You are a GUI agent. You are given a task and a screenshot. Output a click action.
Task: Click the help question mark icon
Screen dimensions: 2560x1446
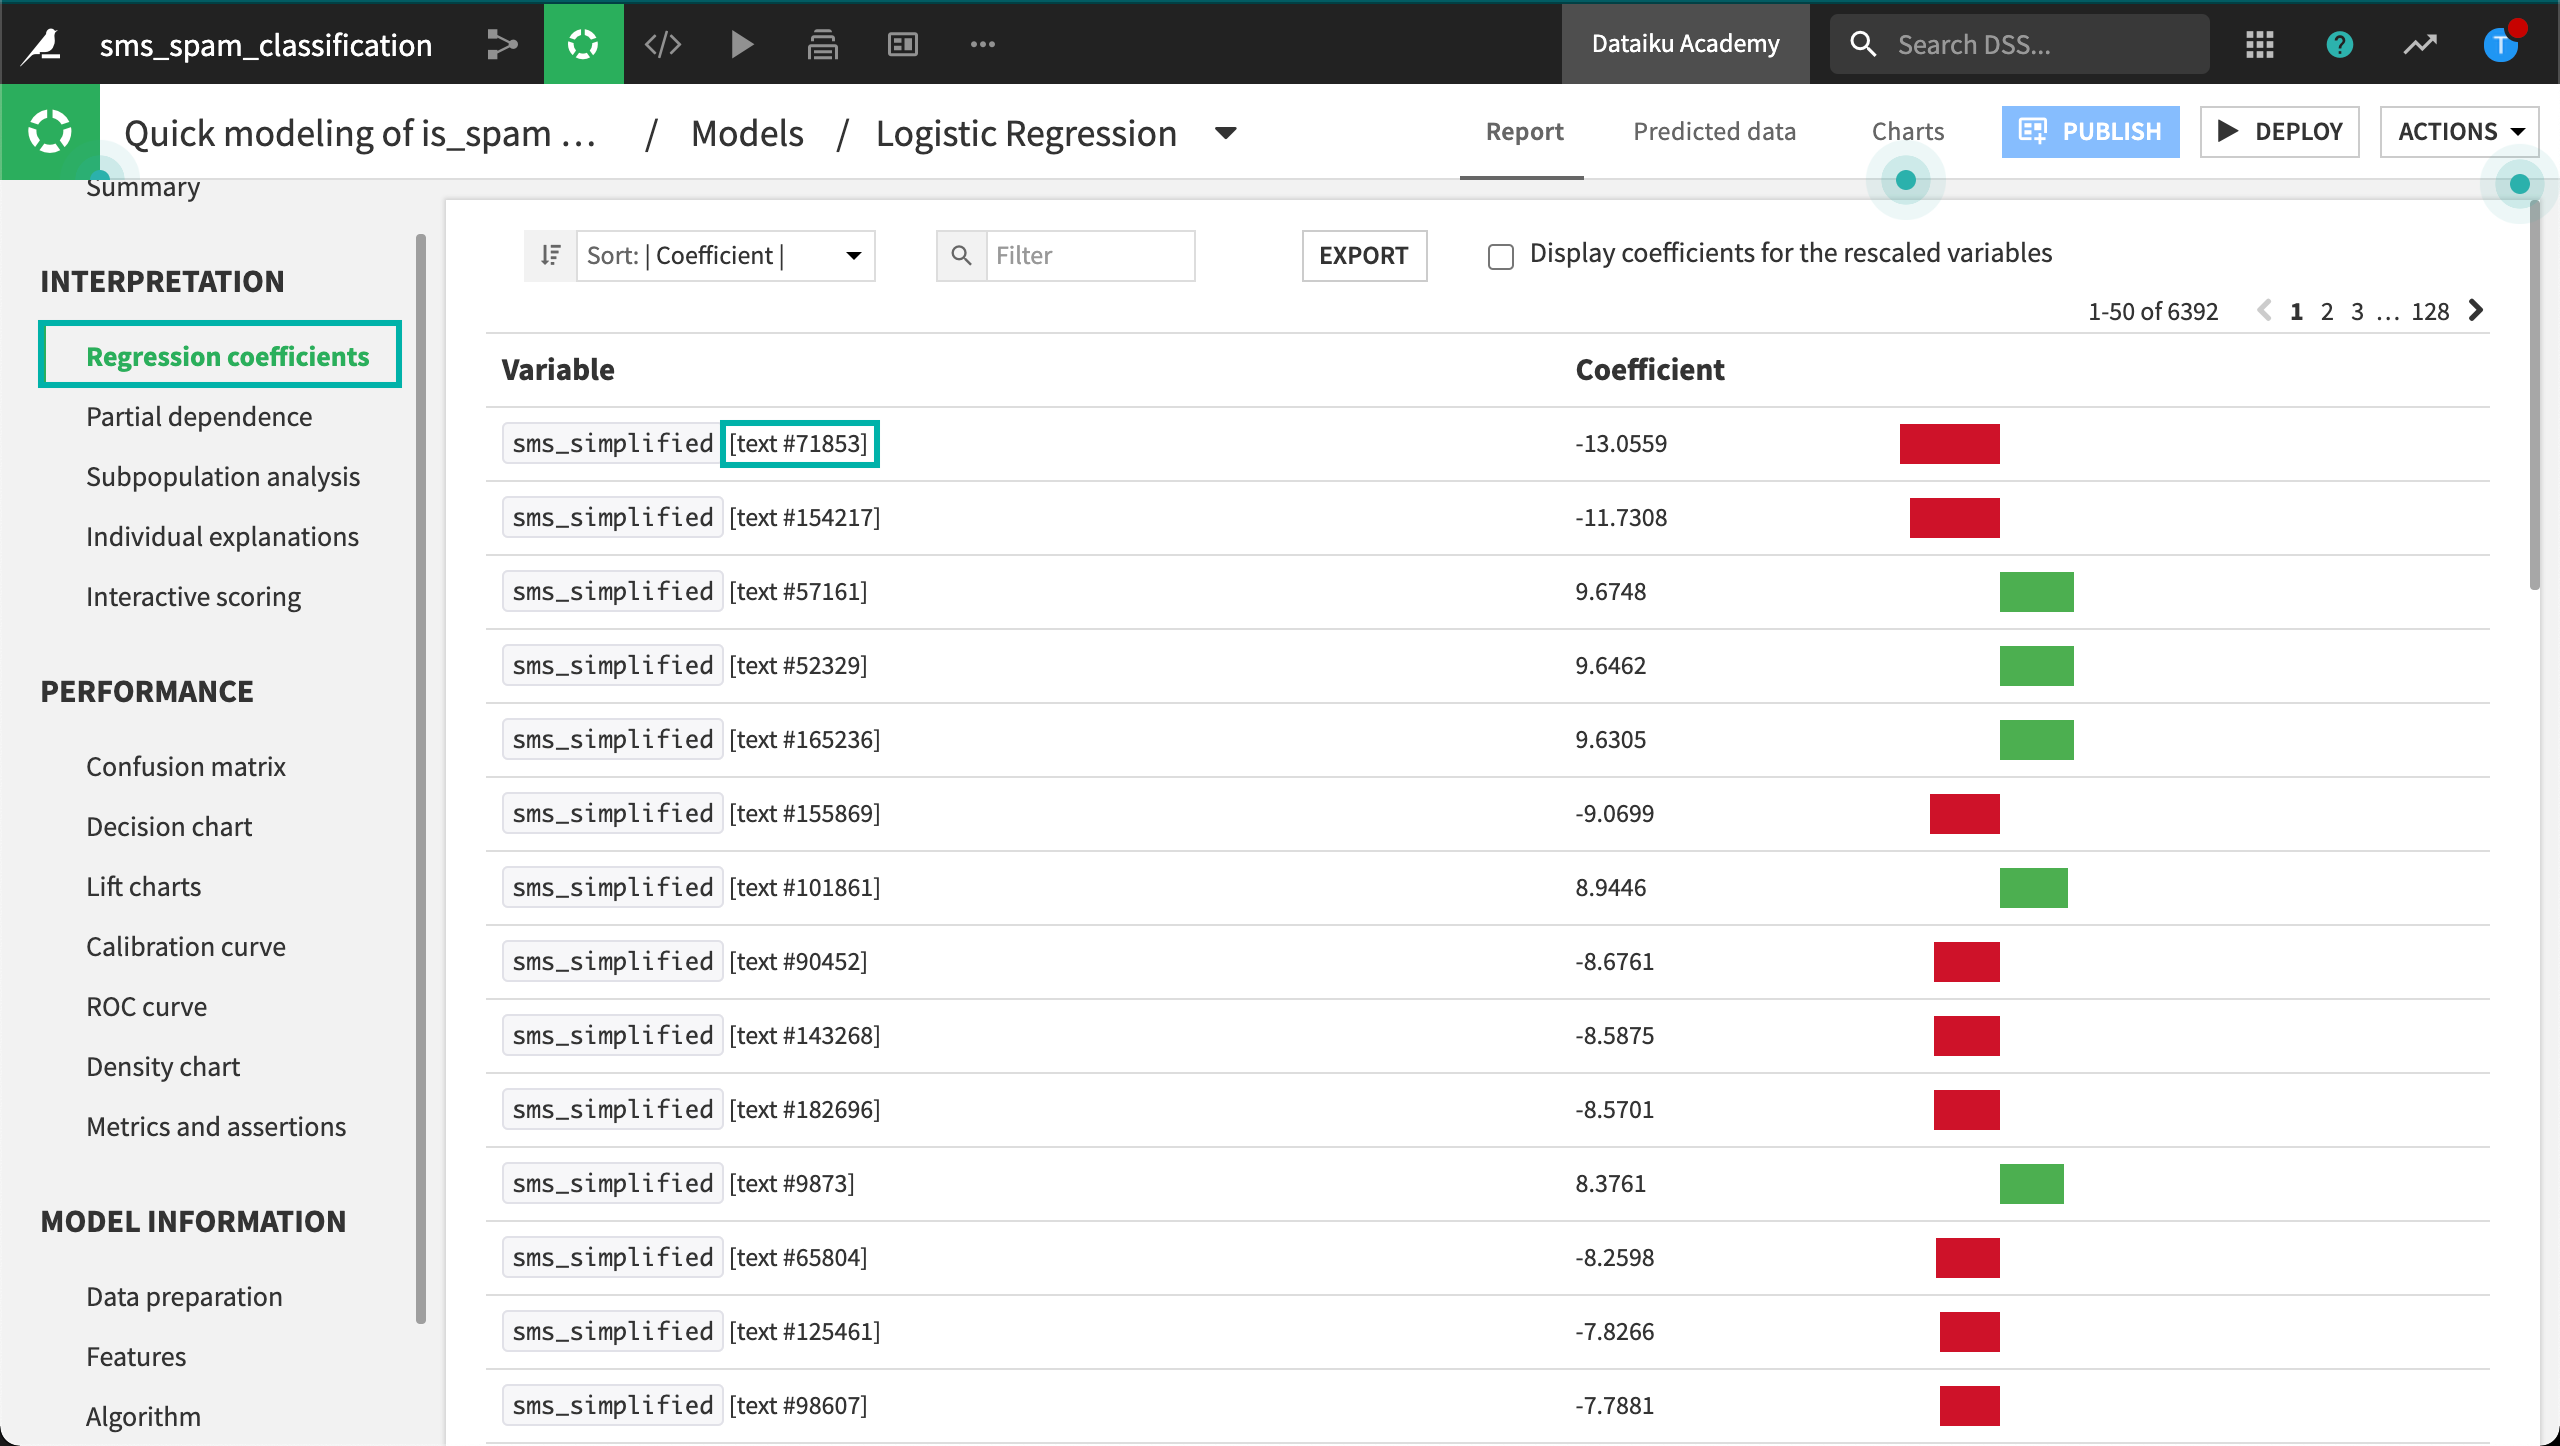pyautogui.click(x=2339, y=44)
